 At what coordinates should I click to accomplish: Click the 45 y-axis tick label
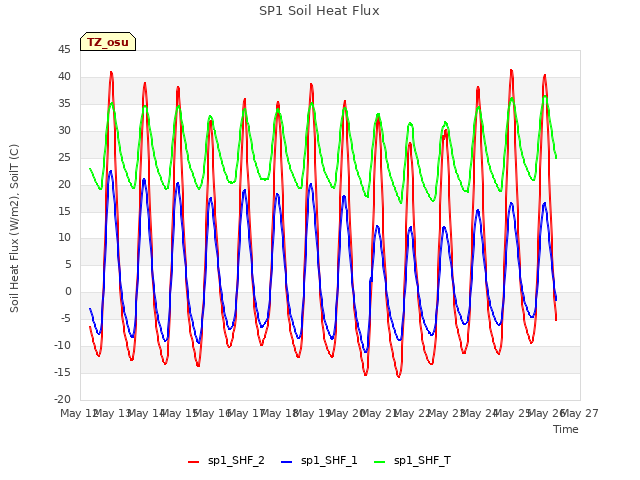pyautogui.click(x=64, y=50)
